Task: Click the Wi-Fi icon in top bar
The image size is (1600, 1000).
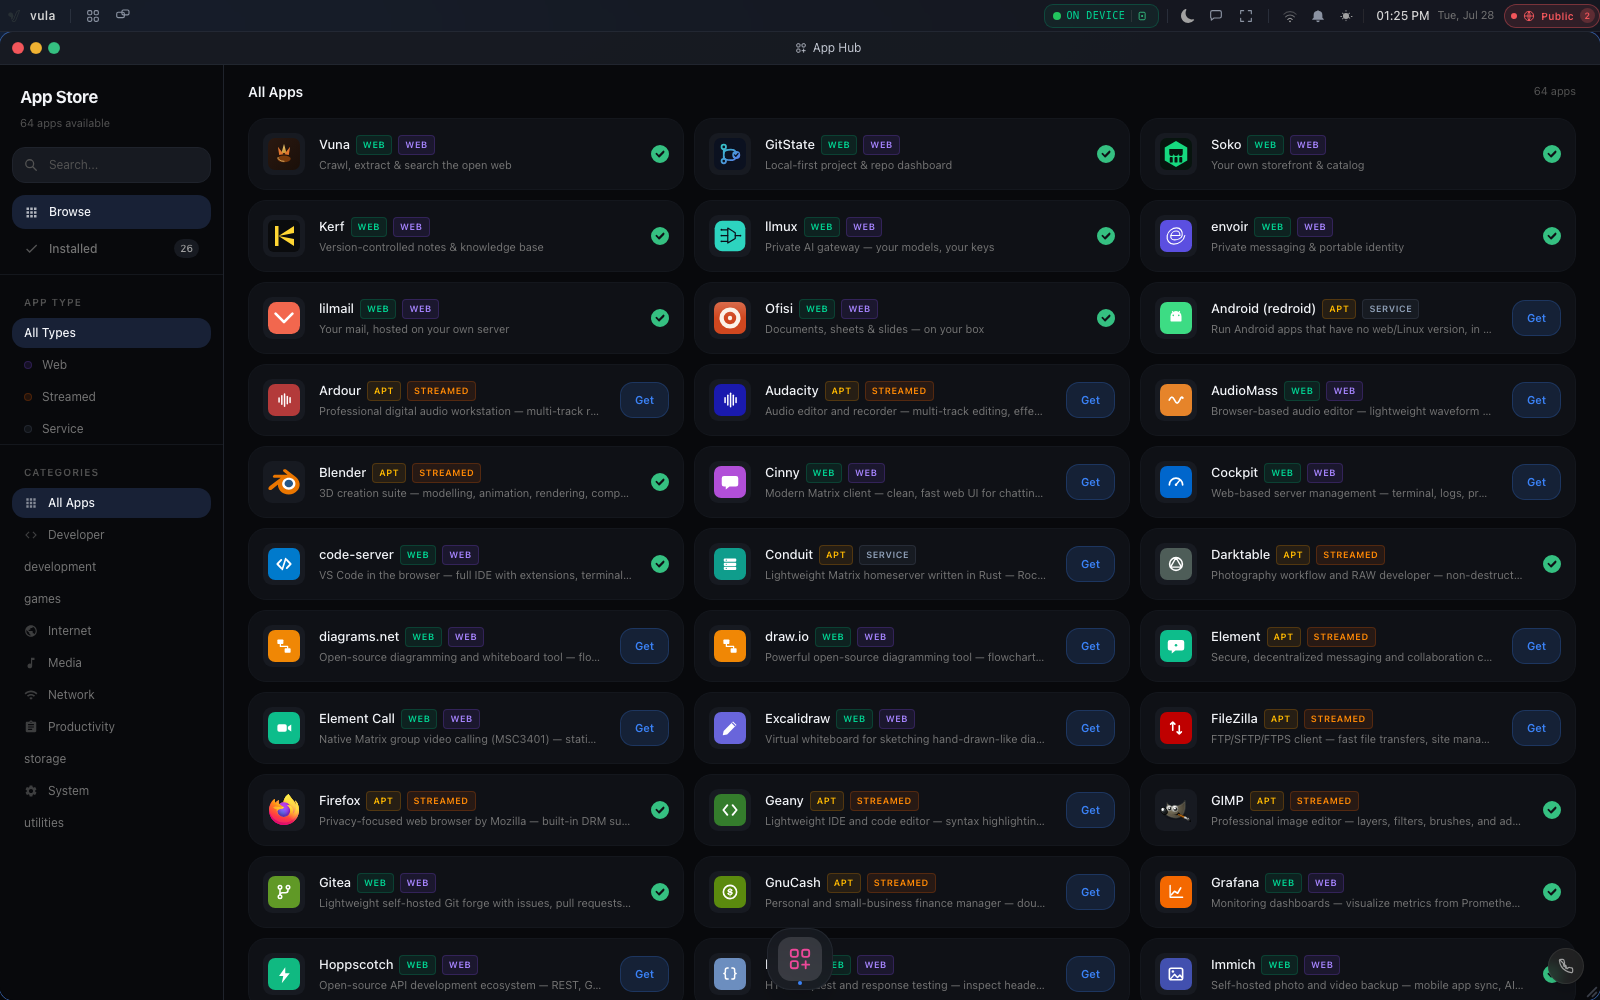Action: pos(1290,16)
